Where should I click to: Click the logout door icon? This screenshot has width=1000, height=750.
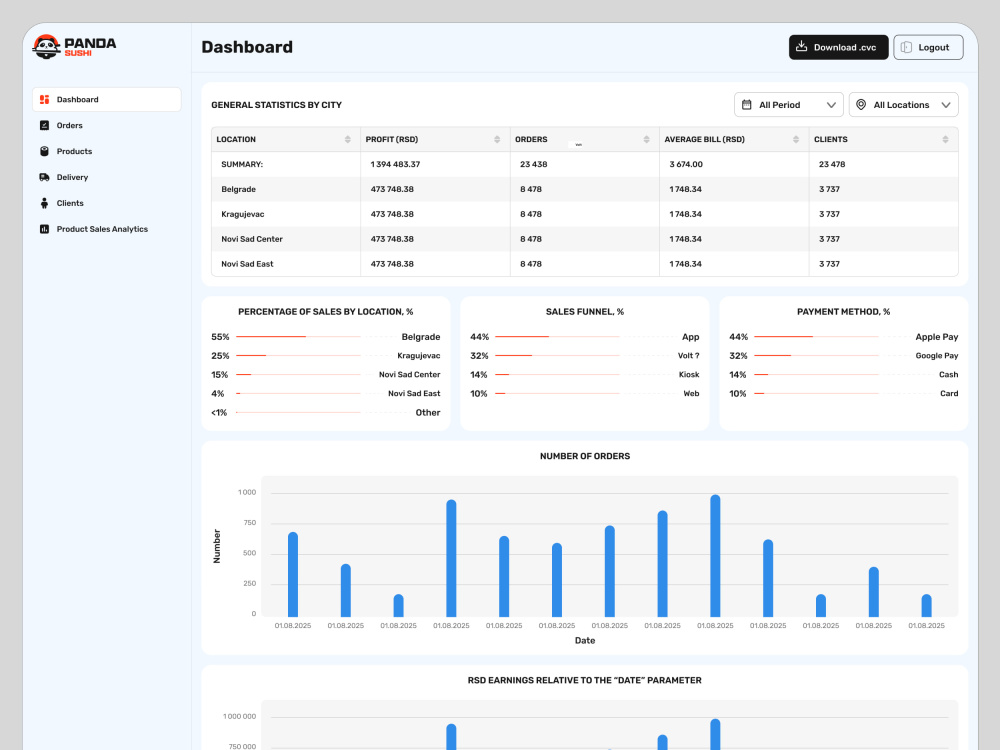906,47
